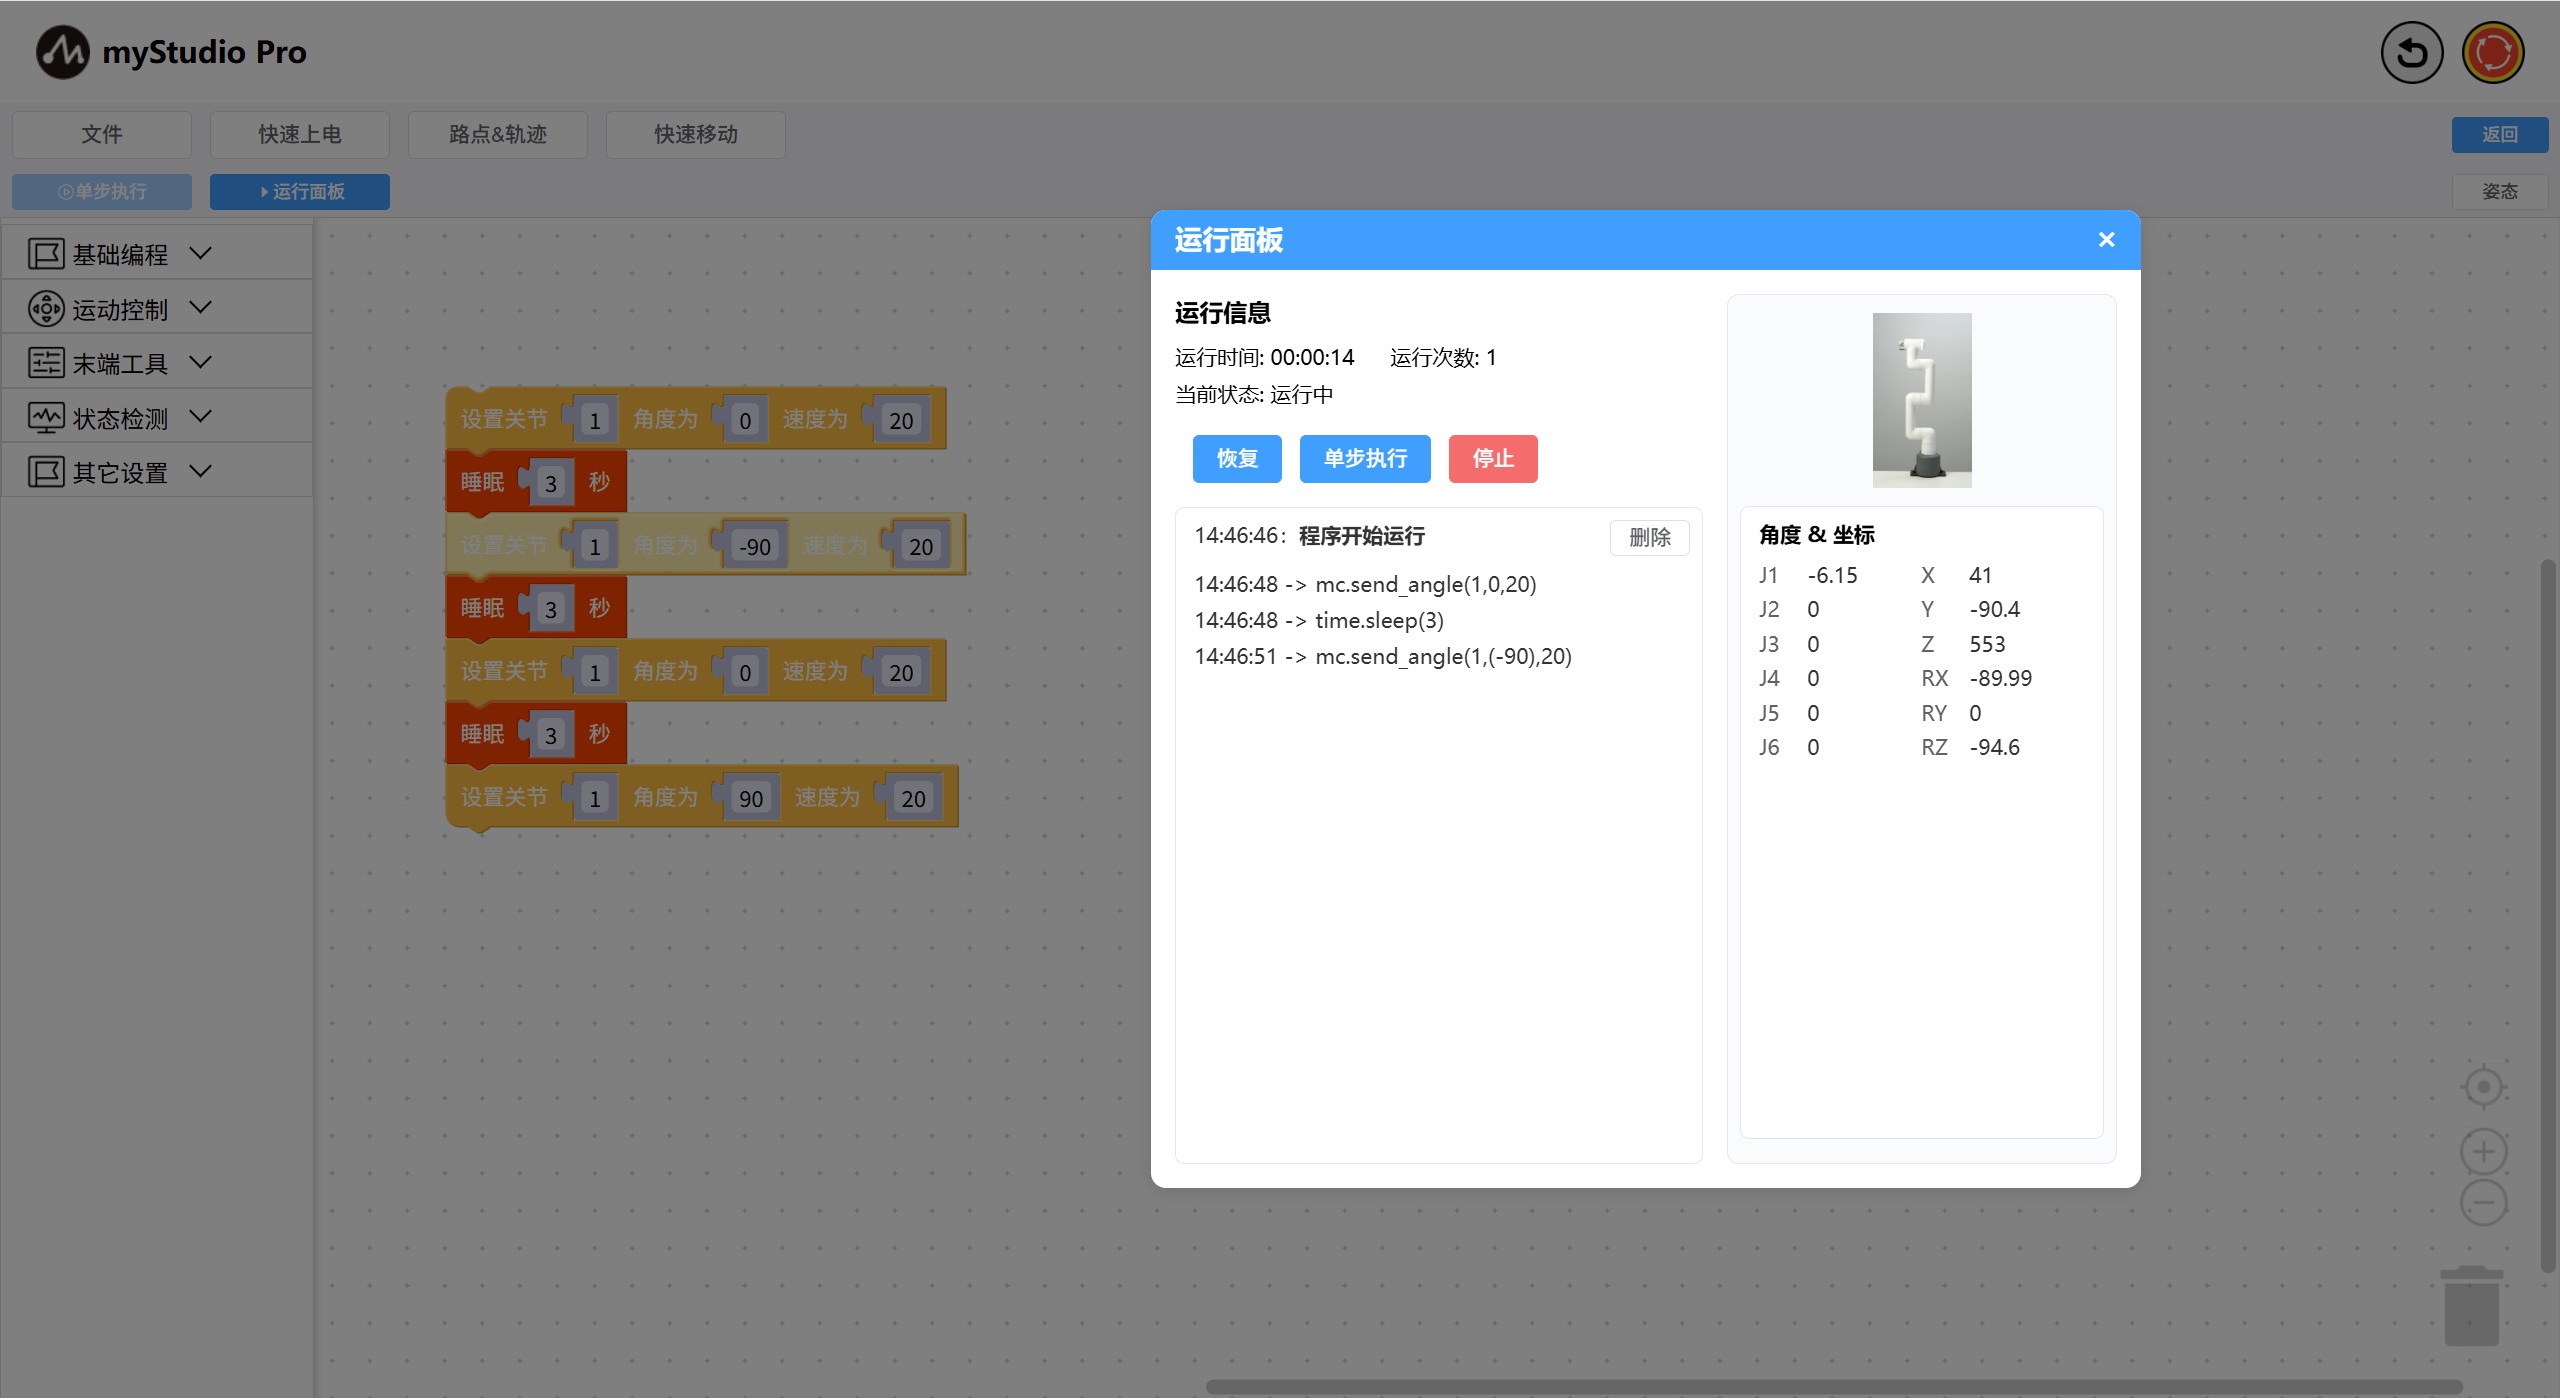Image resolution: width=2560 pixels, height=1398 pixels.
Task: Click the myStudio Pro logo icon
Action: (62, 52)
